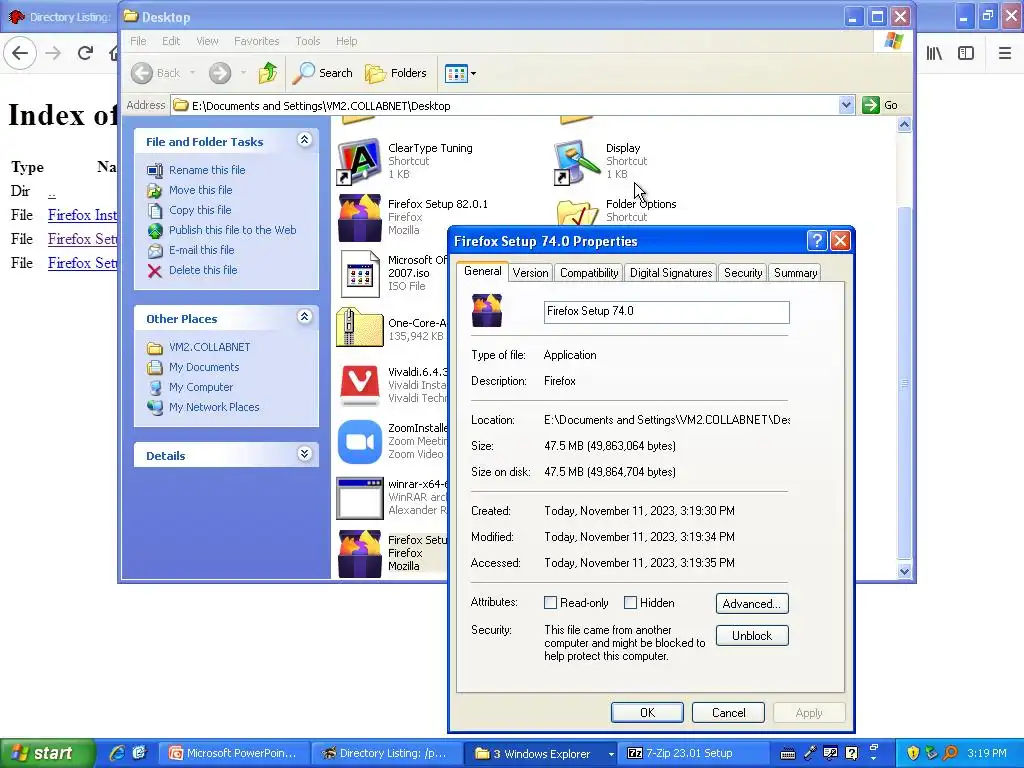The width and height of the screenshot is (1024, 768).
Task: Enable the Hidden attribute checkbox
Action: click(x=630, y=603)
